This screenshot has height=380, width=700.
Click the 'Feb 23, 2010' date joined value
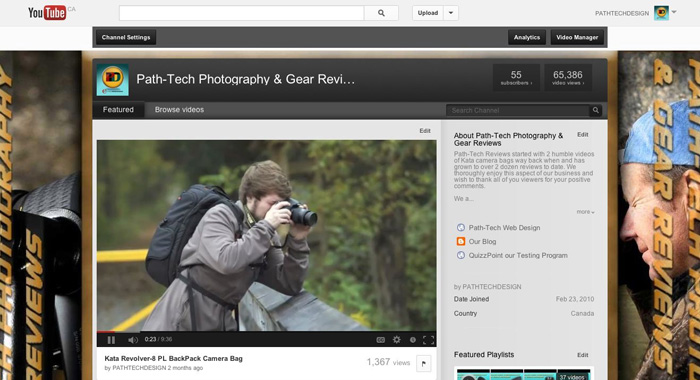[x=575, y=299]
